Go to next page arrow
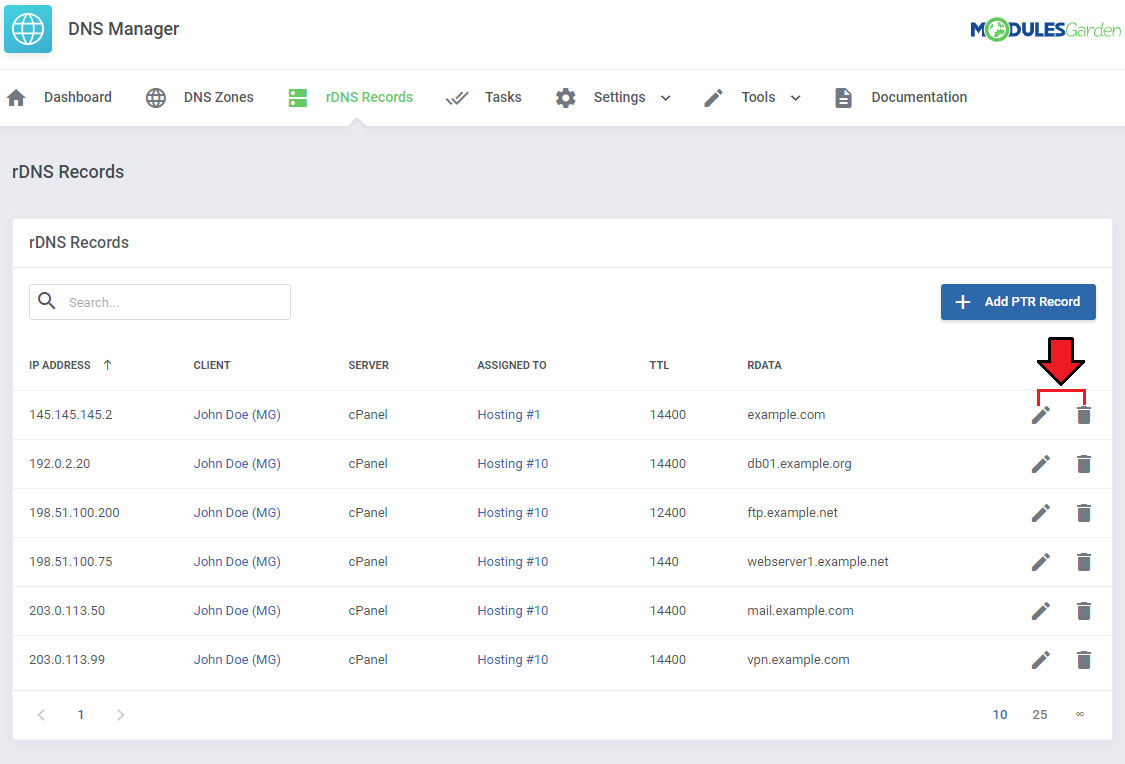Viewport: 1125px width, 764px height. (121, 715)
